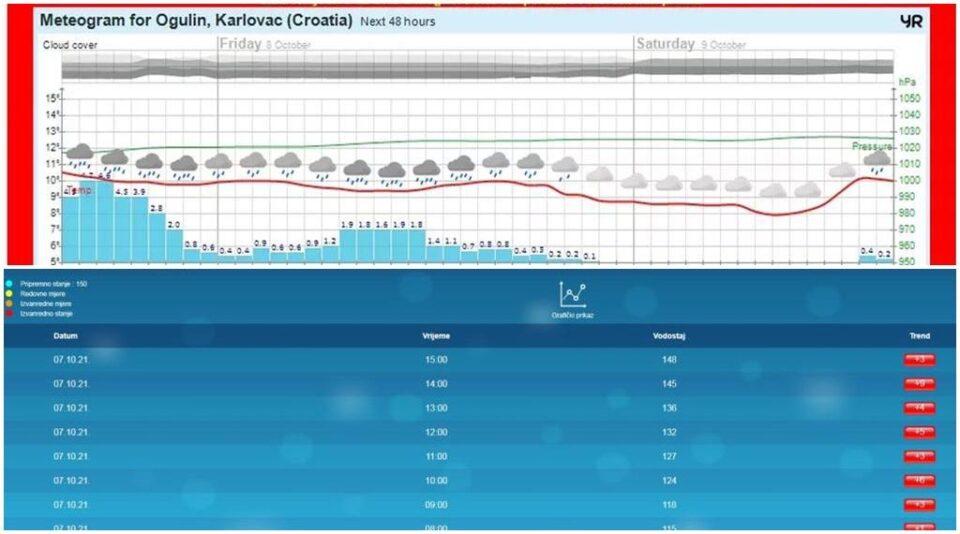The width and height of the screenshot is (960, 534).
Task: Click the Cloud cover label
Action: 70,45
